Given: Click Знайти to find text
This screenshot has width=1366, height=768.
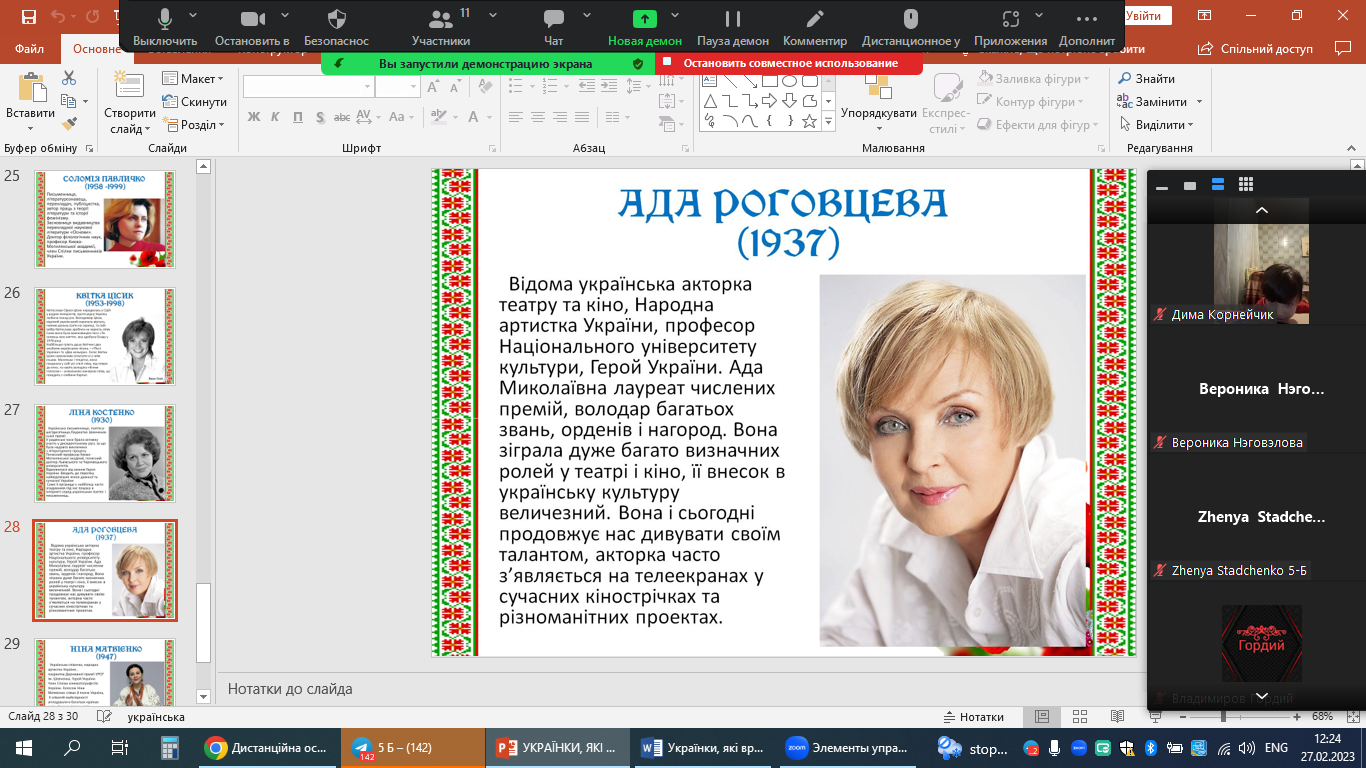Looking at the screenshot, I should [x=1146, y=79].
